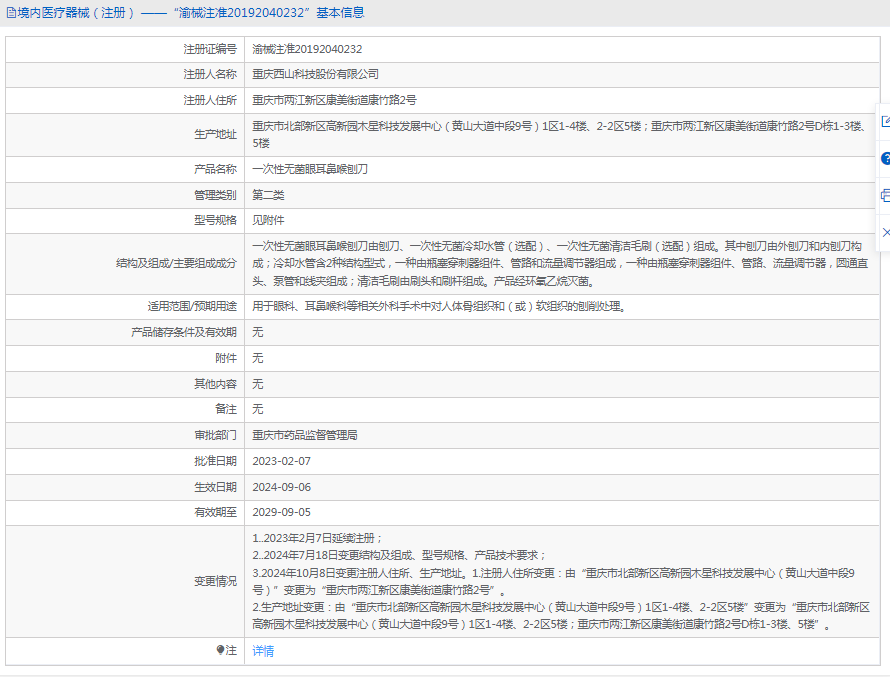The width and height of the screenshot is (890, 677).
Task: Click the expiry date 2029-09-05
Action: click(281, 512)
